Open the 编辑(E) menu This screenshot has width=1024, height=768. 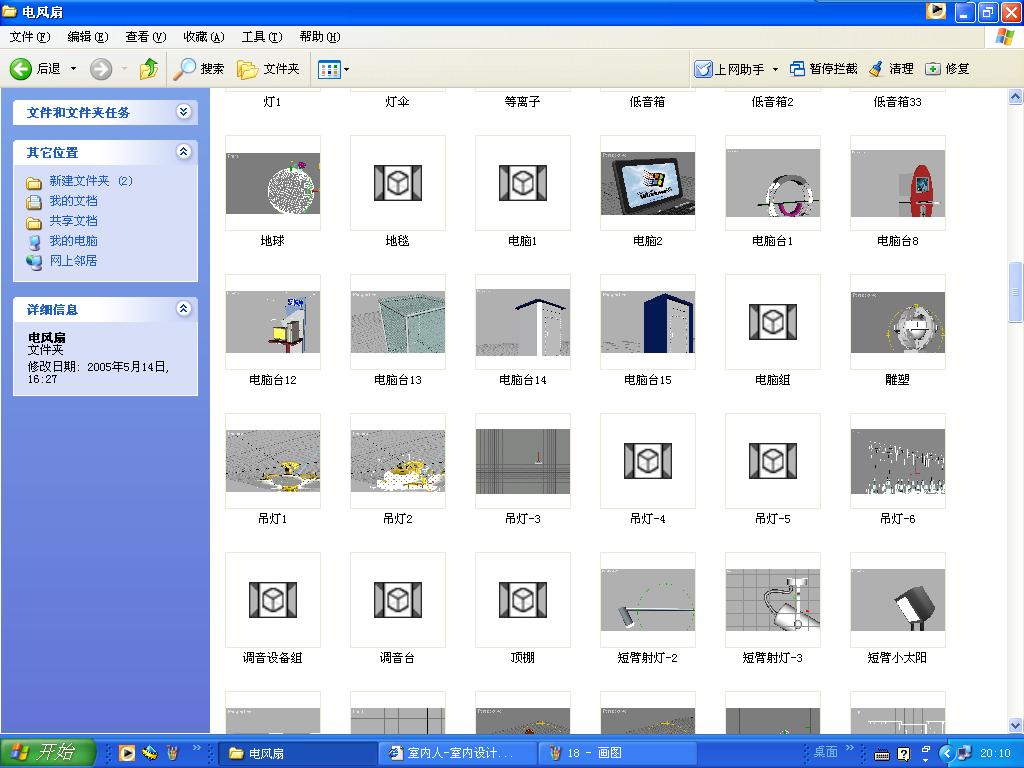88,37
